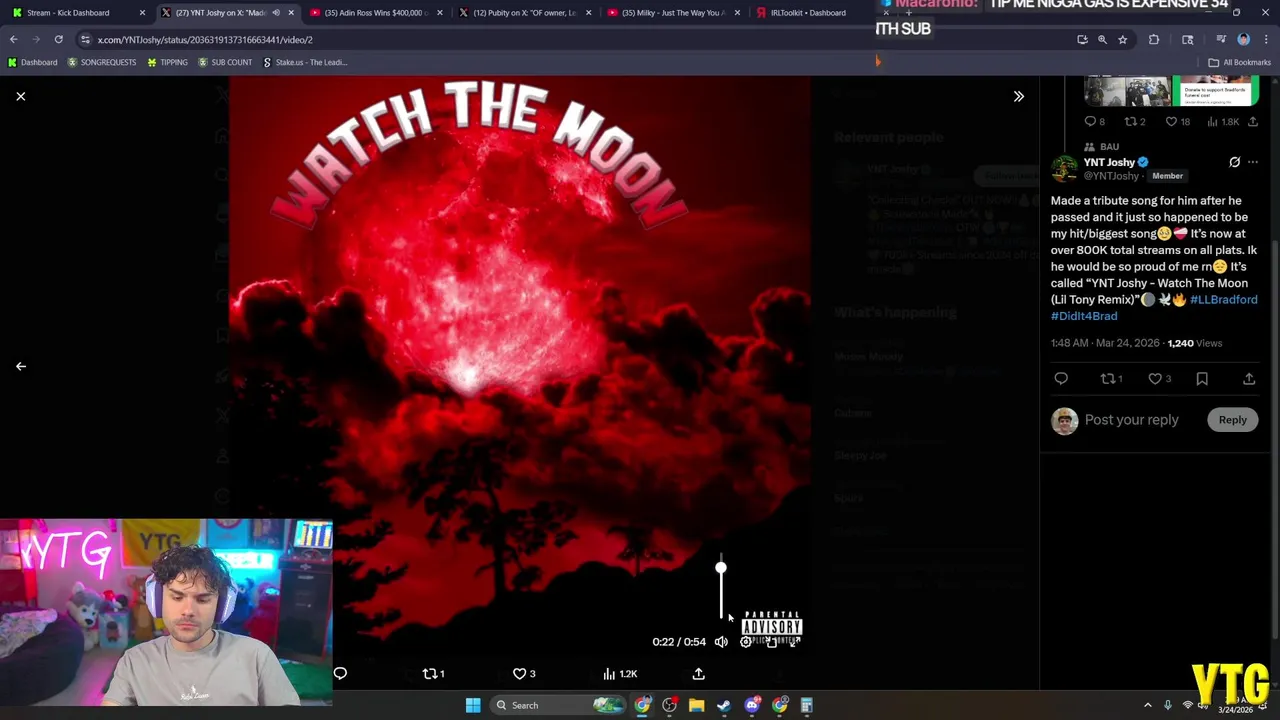Open Discord from the taskbar
The width and height of the screenshot is (1280, 720).
point(752,706)
